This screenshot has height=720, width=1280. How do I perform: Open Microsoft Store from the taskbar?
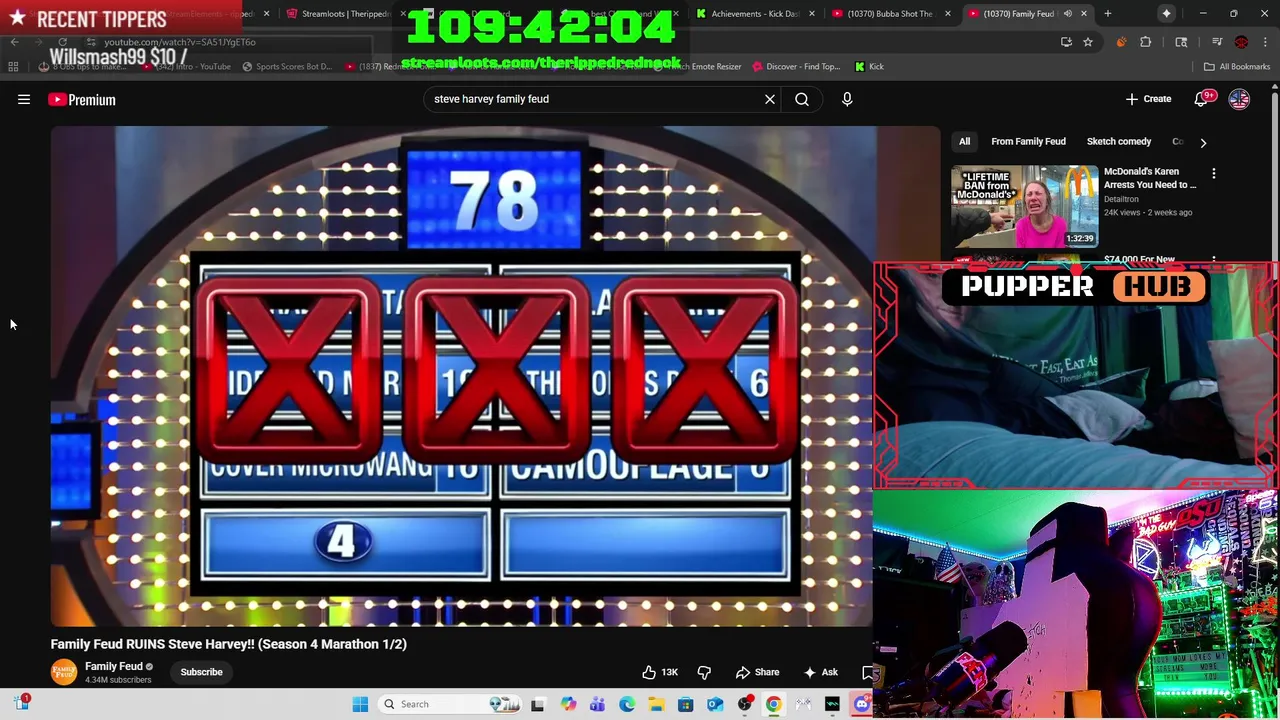[x=685, y=704]
